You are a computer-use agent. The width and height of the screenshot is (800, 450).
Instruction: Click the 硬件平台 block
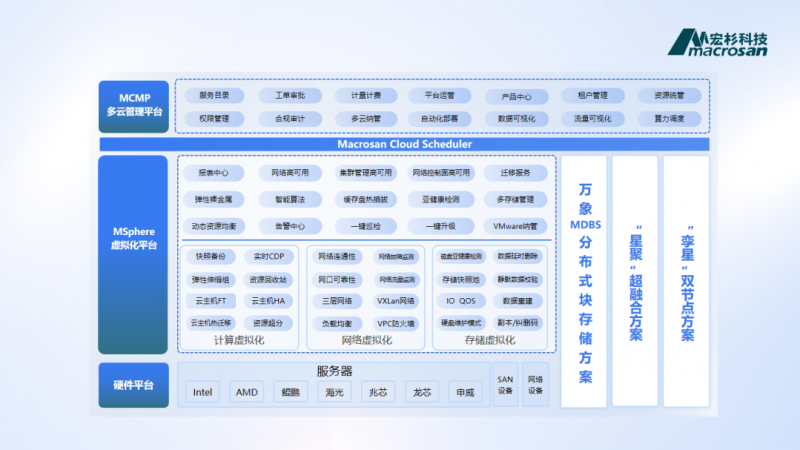pos(134,385)
